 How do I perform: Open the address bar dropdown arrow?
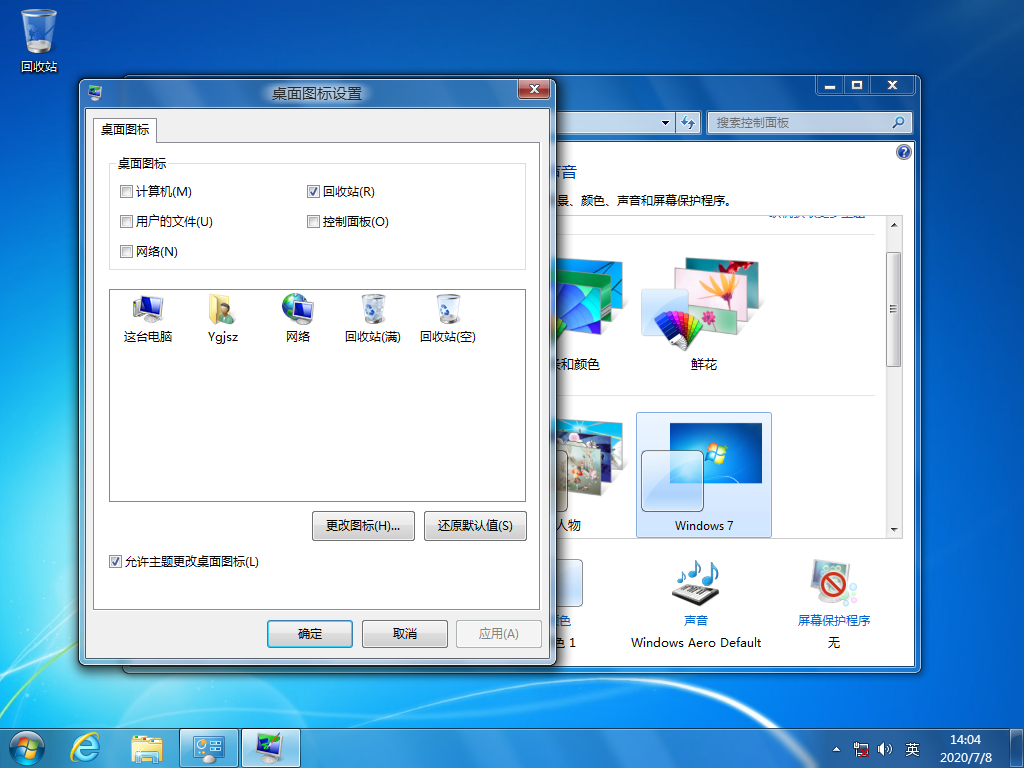[665, 122]
